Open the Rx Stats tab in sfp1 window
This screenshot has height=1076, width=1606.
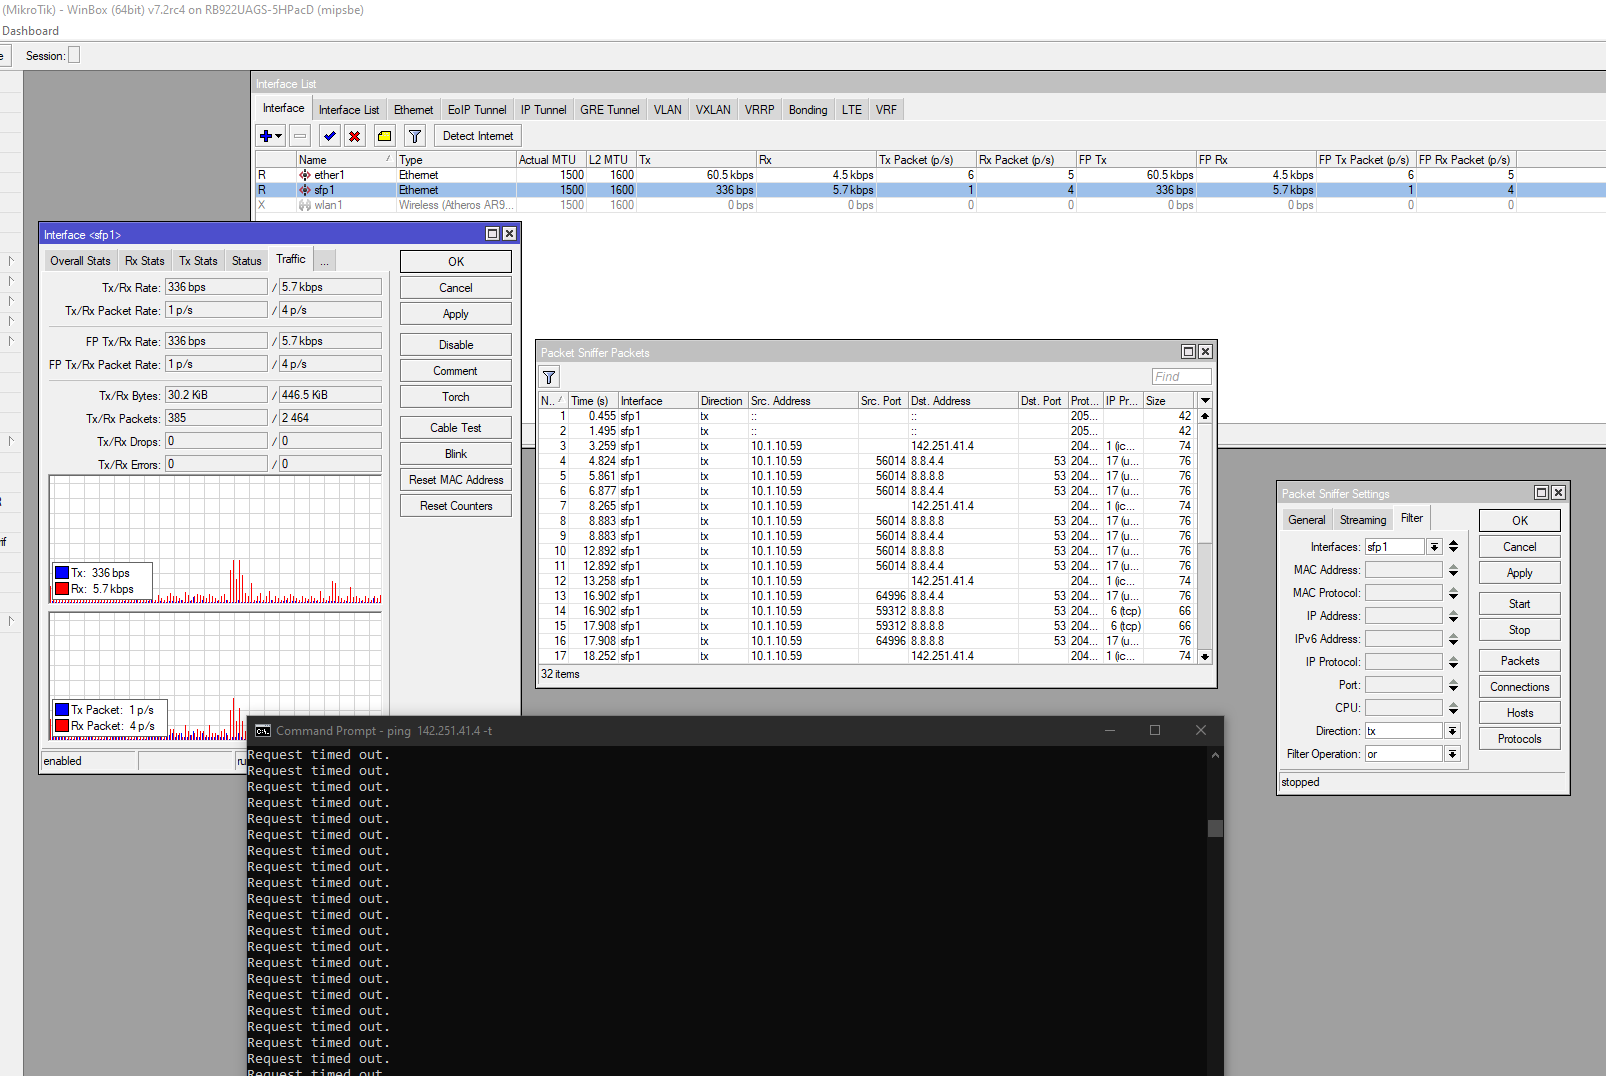[145, 261]
